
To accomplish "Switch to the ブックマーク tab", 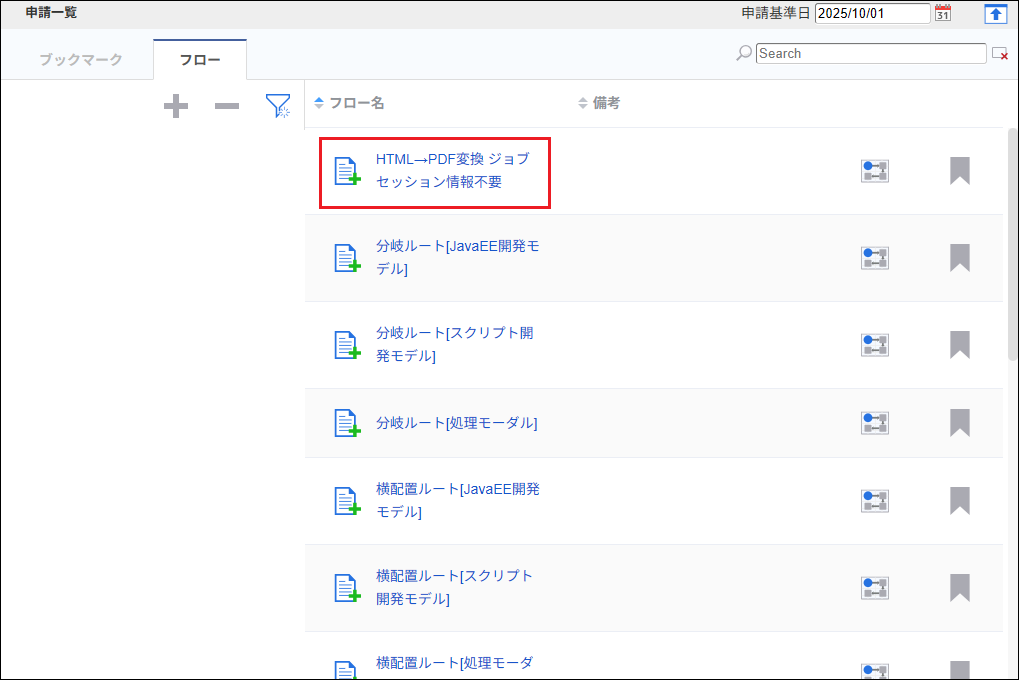I will (80, 59).
